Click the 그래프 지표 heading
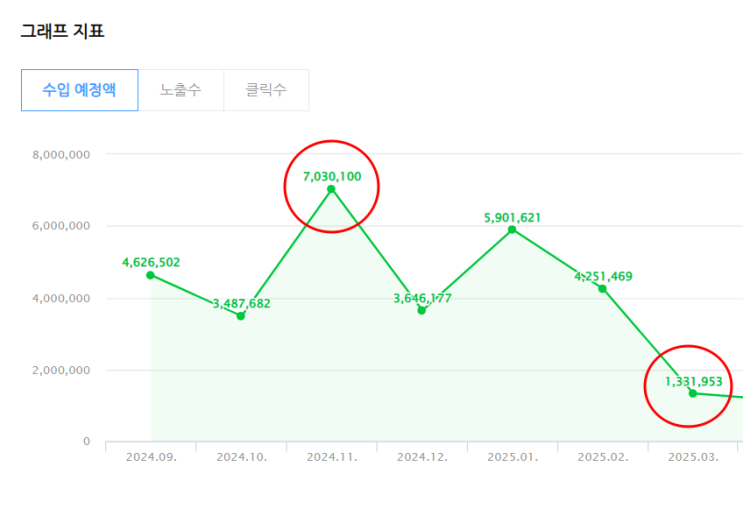Image resolution: width=743 pixels, height=509 pixels. coord(62,31)
